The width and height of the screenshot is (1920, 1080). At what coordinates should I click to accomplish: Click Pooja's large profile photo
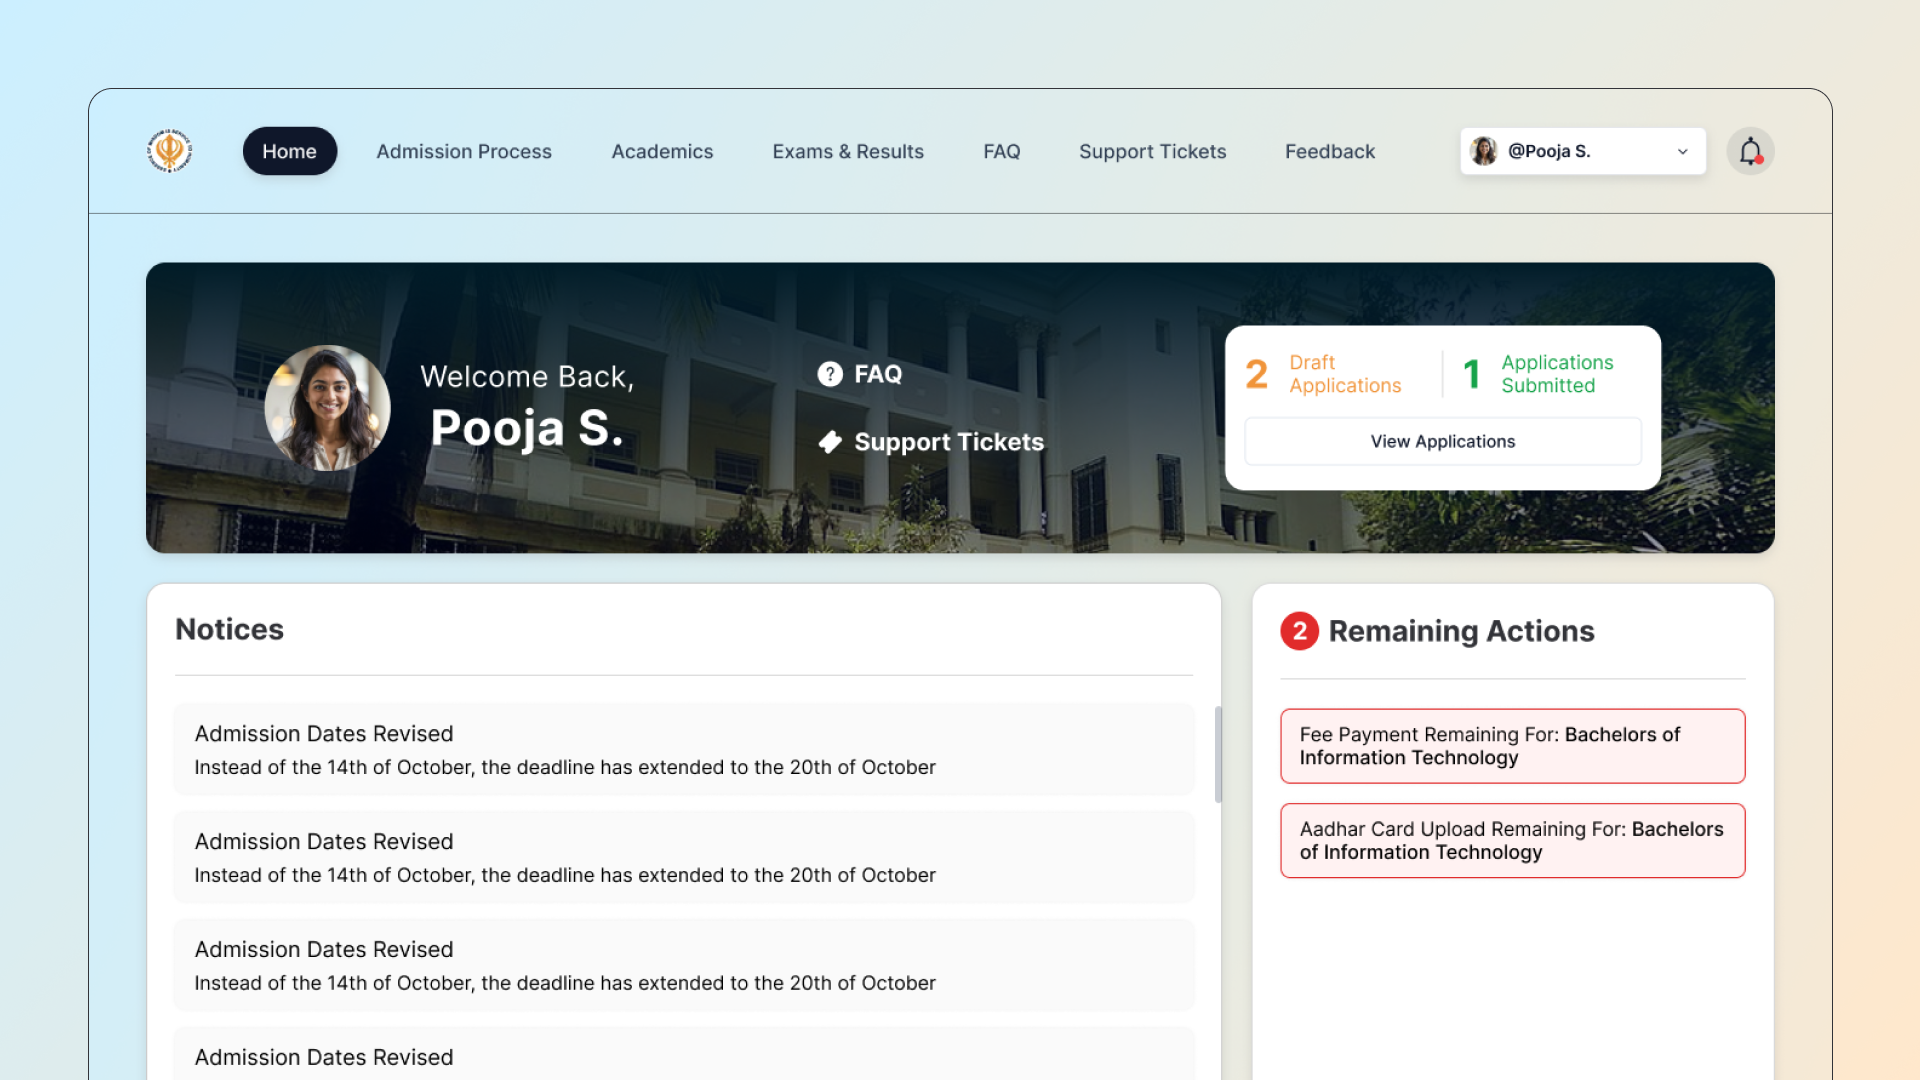click(327, 408)
